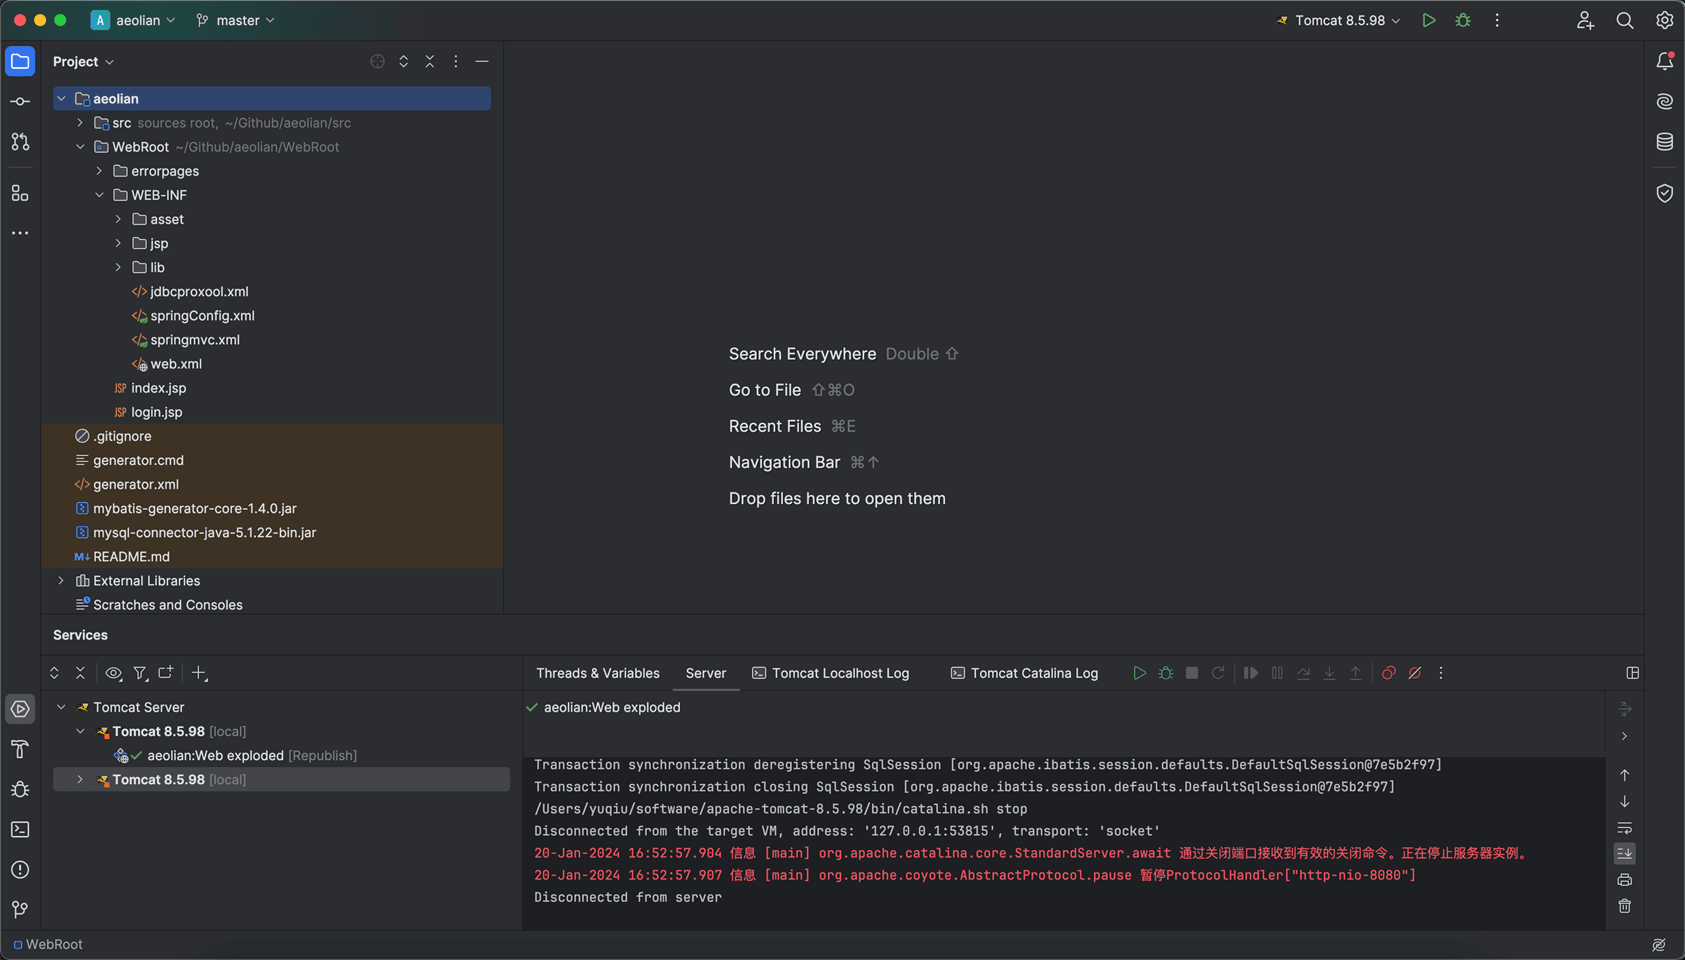Open Tomcat 8.5.98 run configuration dropdown
The width and height of the screenshot is (1685, 960).
point(1339,20)
